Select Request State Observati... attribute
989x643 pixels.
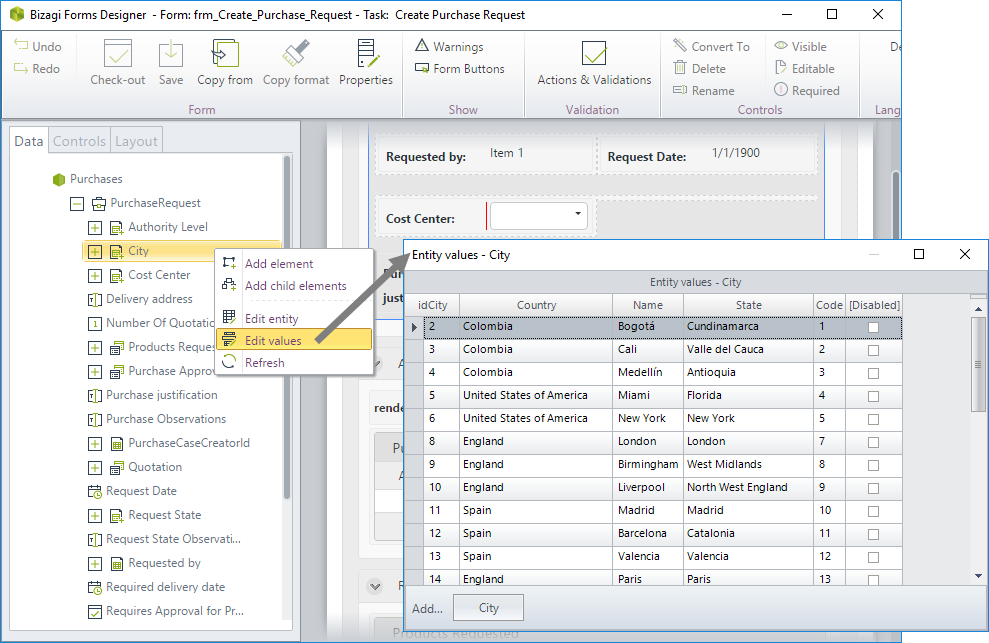click(173, 539)
